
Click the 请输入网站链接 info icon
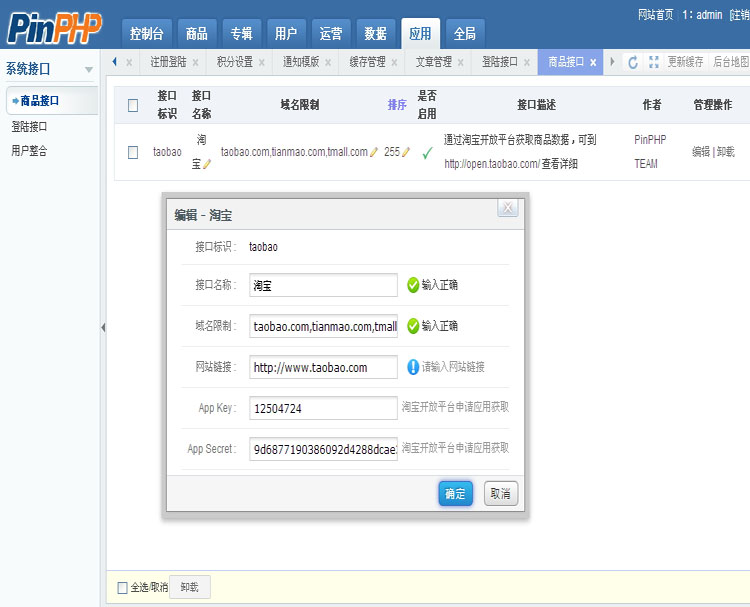pyautogui.click(x=413, y=367)
